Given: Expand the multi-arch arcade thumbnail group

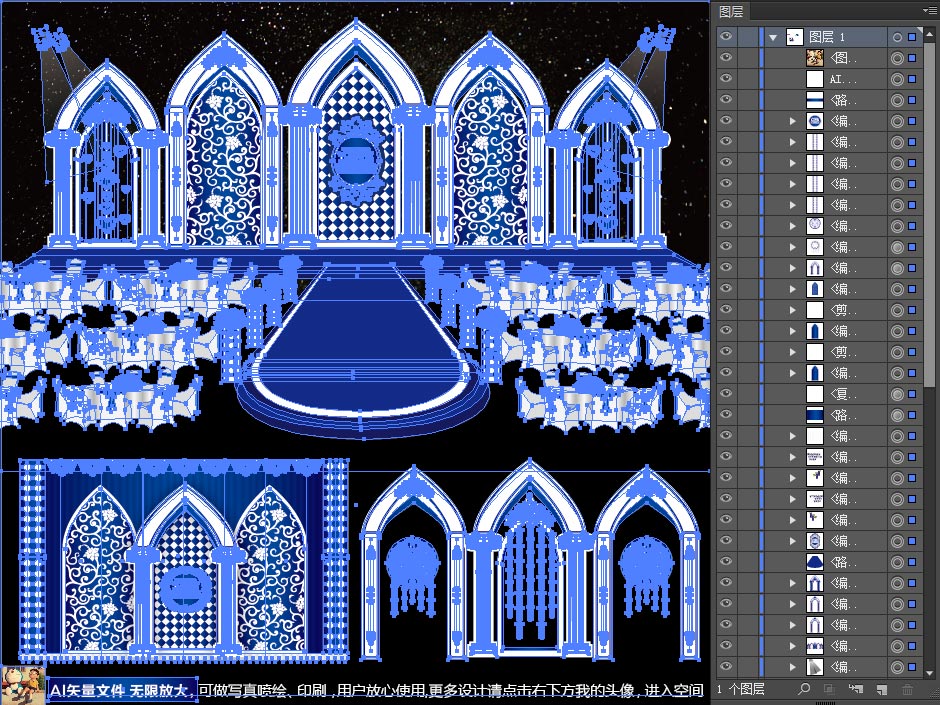Looking at the screenshot, I should click(793, 646).
